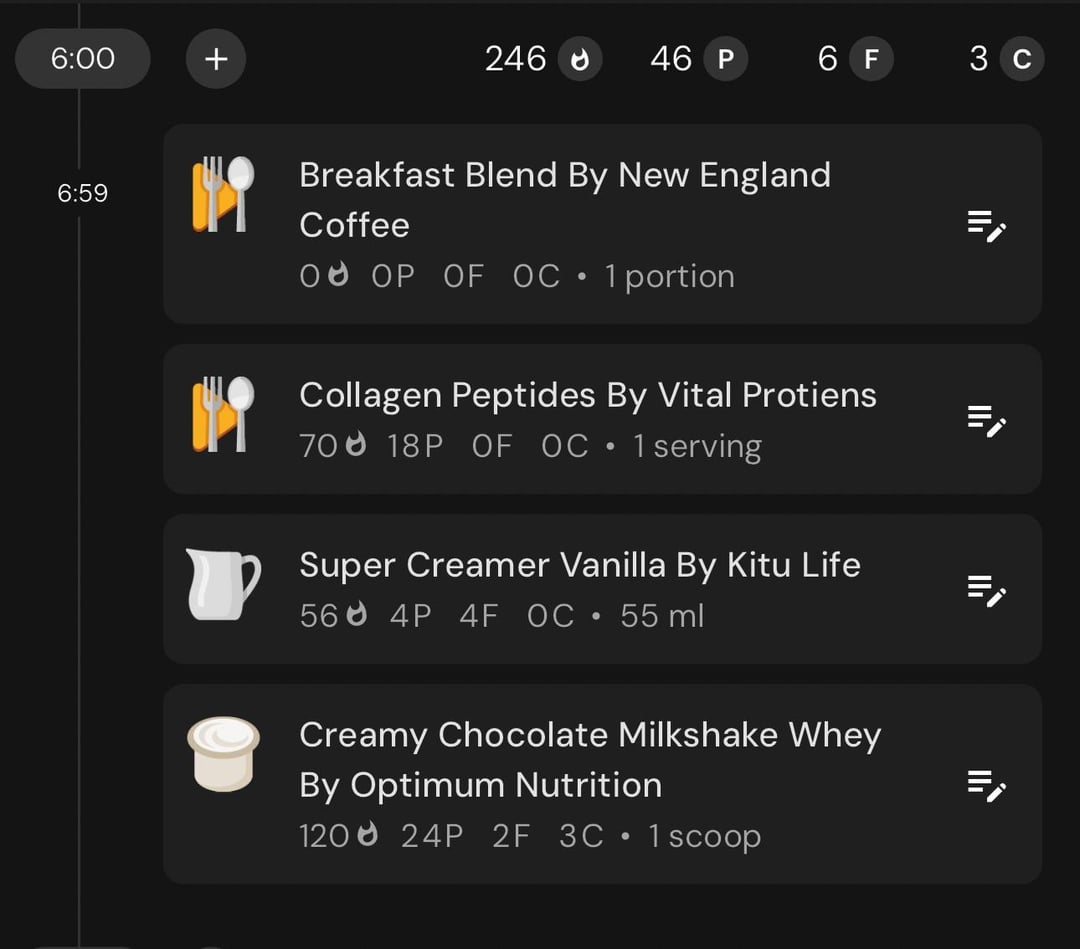Screen dimensions: 1080x949
Task: Select the fork and spoon icon for Coffee
Action: [223, 194]
